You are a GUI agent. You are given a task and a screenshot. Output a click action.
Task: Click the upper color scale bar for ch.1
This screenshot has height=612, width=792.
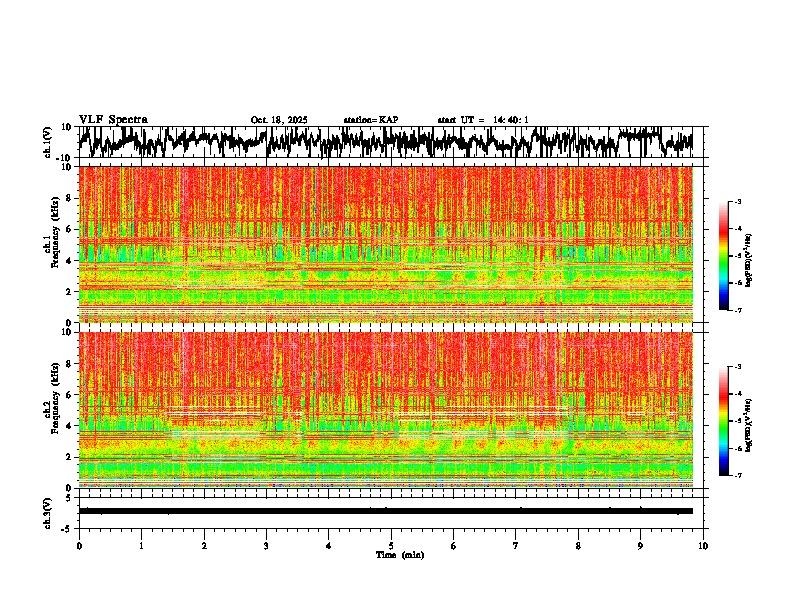(723, 256)
